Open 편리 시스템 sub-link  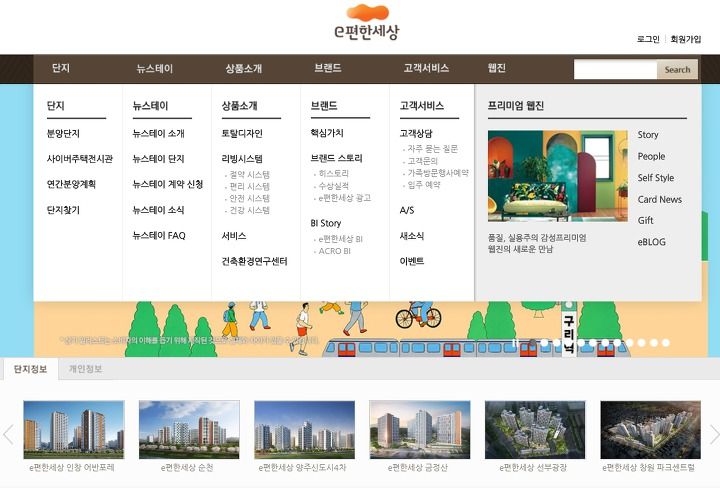249,187
